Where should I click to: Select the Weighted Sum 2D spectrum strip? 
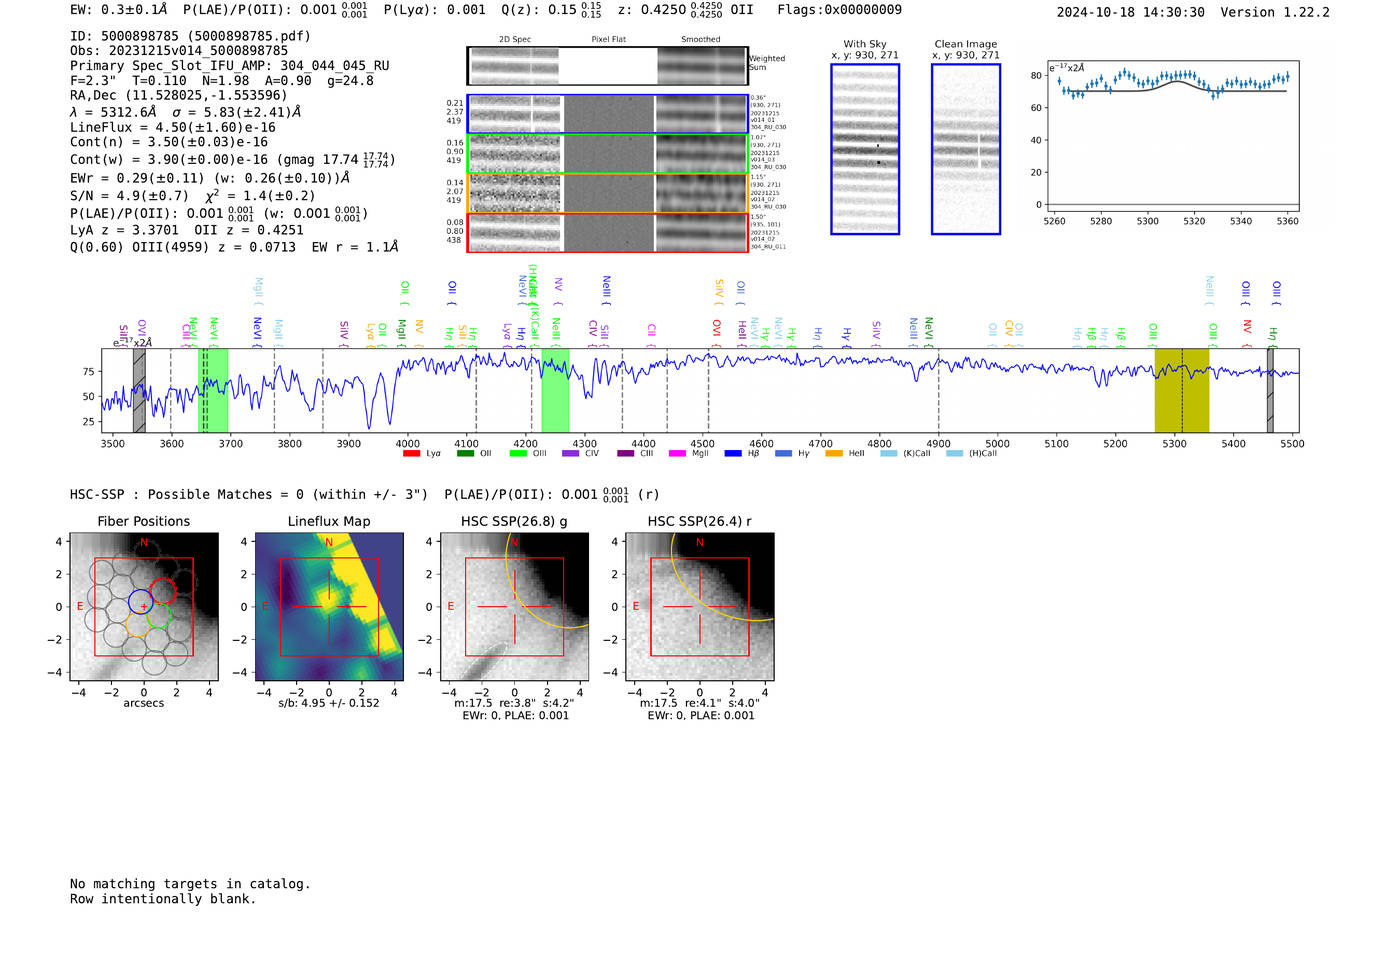click(x=607, y=66)
